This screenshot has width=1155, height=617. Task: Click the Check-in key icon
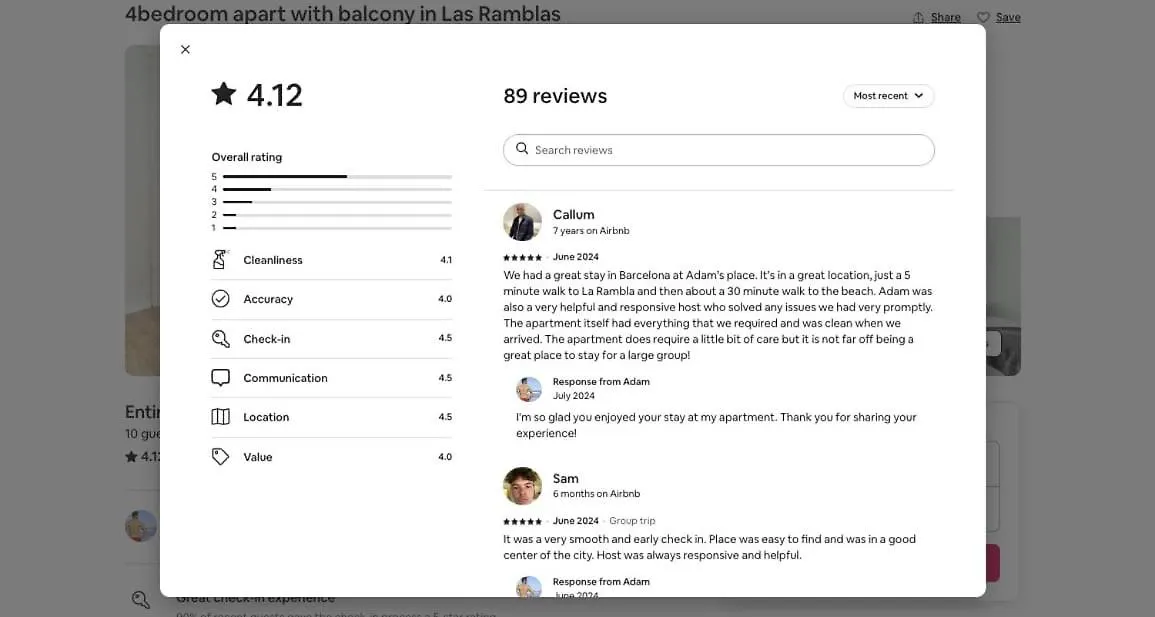coord(221,339)
